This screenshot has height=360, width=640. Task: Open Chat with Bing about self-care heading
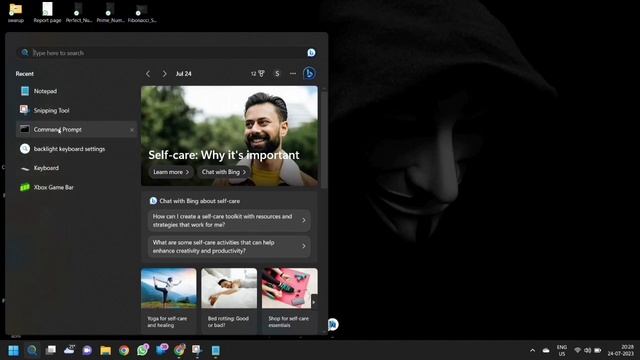click(195, 201)
